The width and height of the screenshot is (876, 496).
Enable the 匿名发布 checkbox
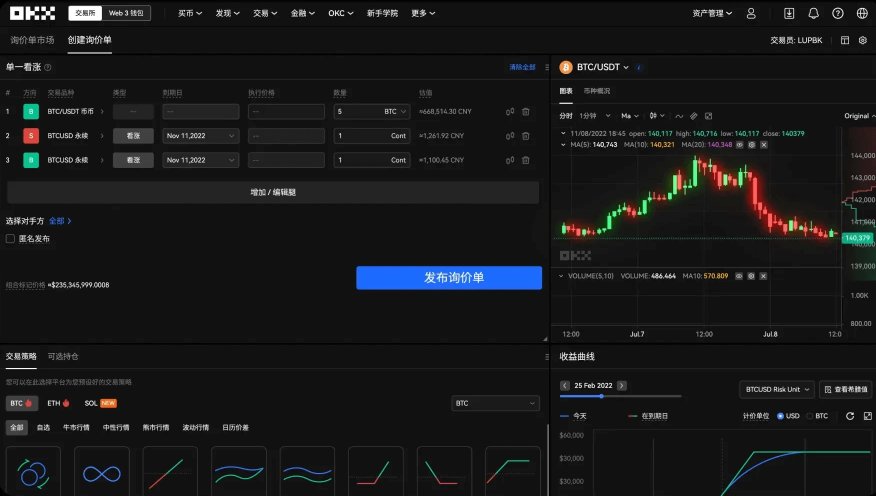[11, 239]
